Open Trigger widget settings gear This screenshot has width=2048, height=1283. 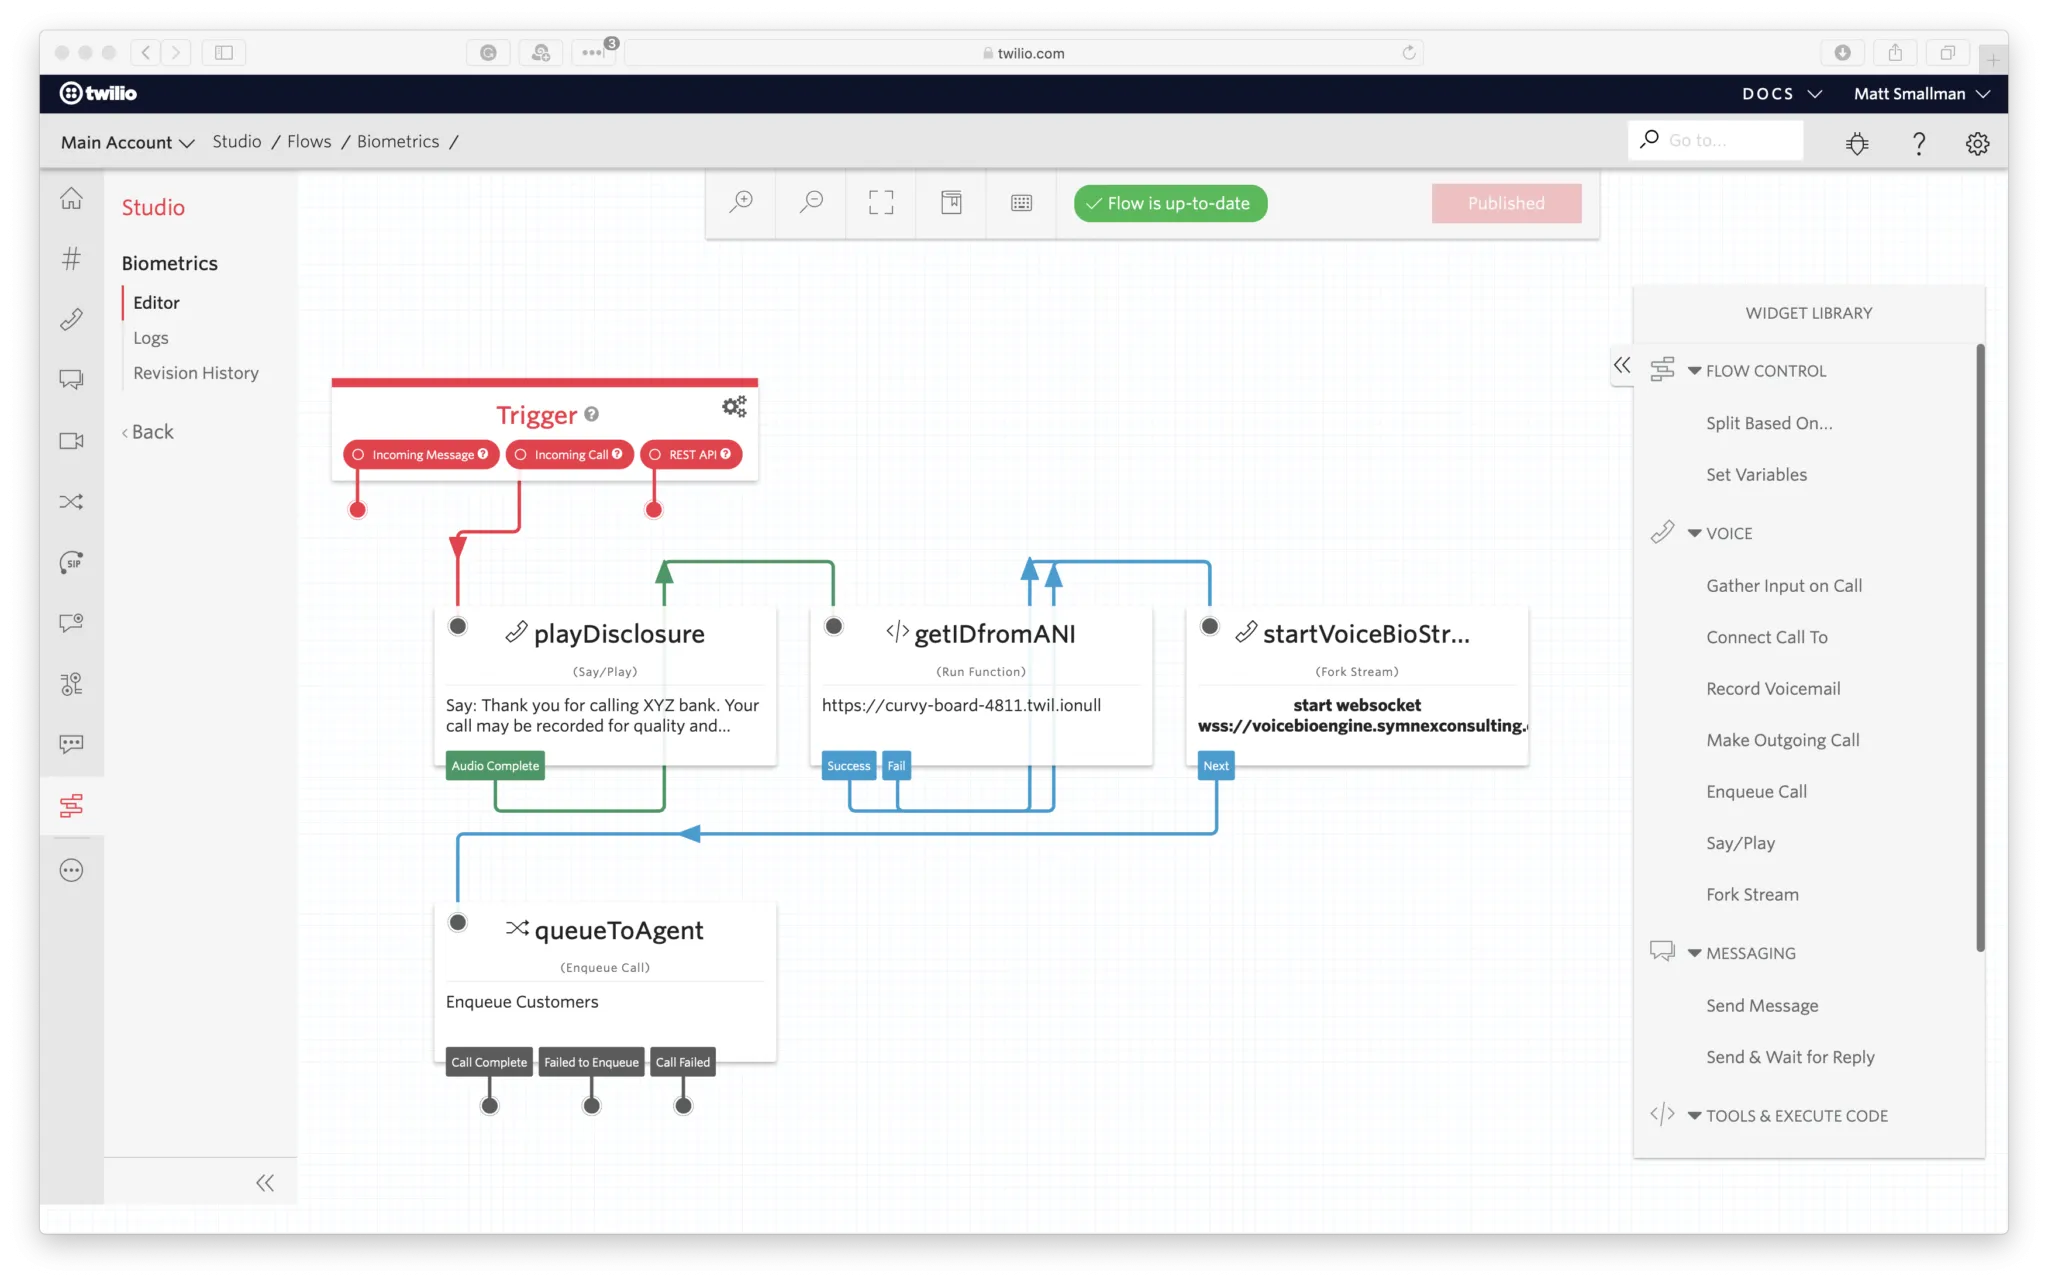point(734,406)
